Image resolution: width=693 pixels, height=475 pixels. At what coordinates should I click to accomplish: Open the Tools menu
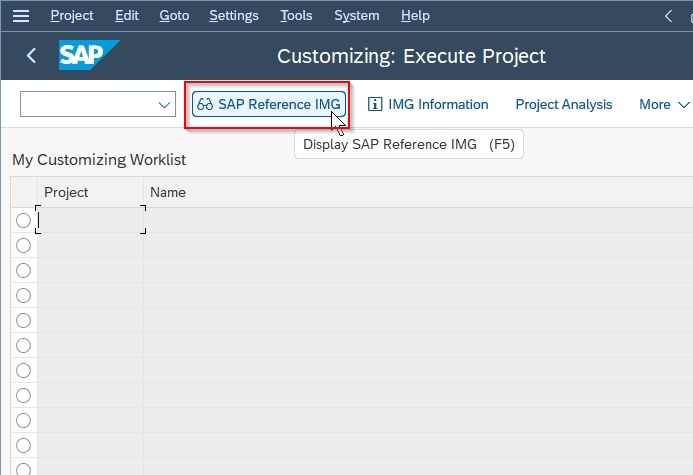click(296, 16)
